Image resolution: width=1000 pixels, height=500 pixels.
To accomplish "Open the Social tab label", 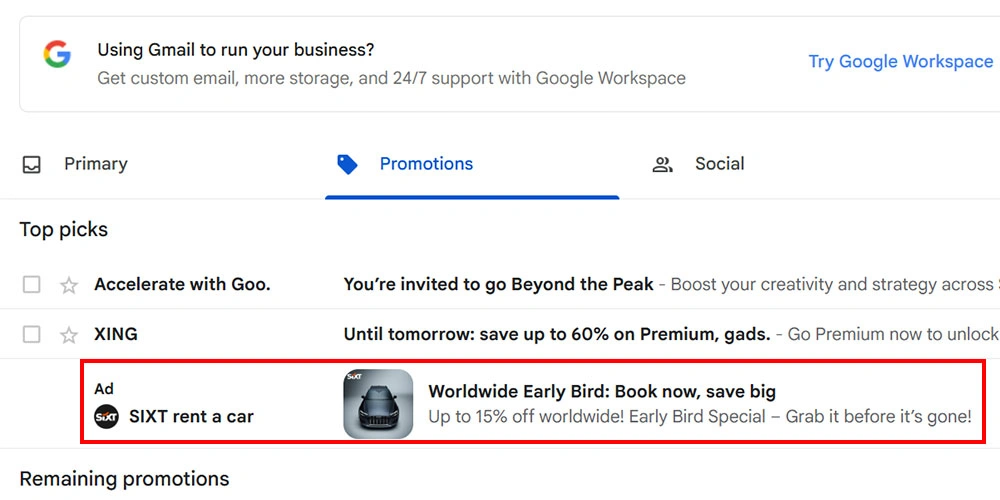I will click(720, 164).
